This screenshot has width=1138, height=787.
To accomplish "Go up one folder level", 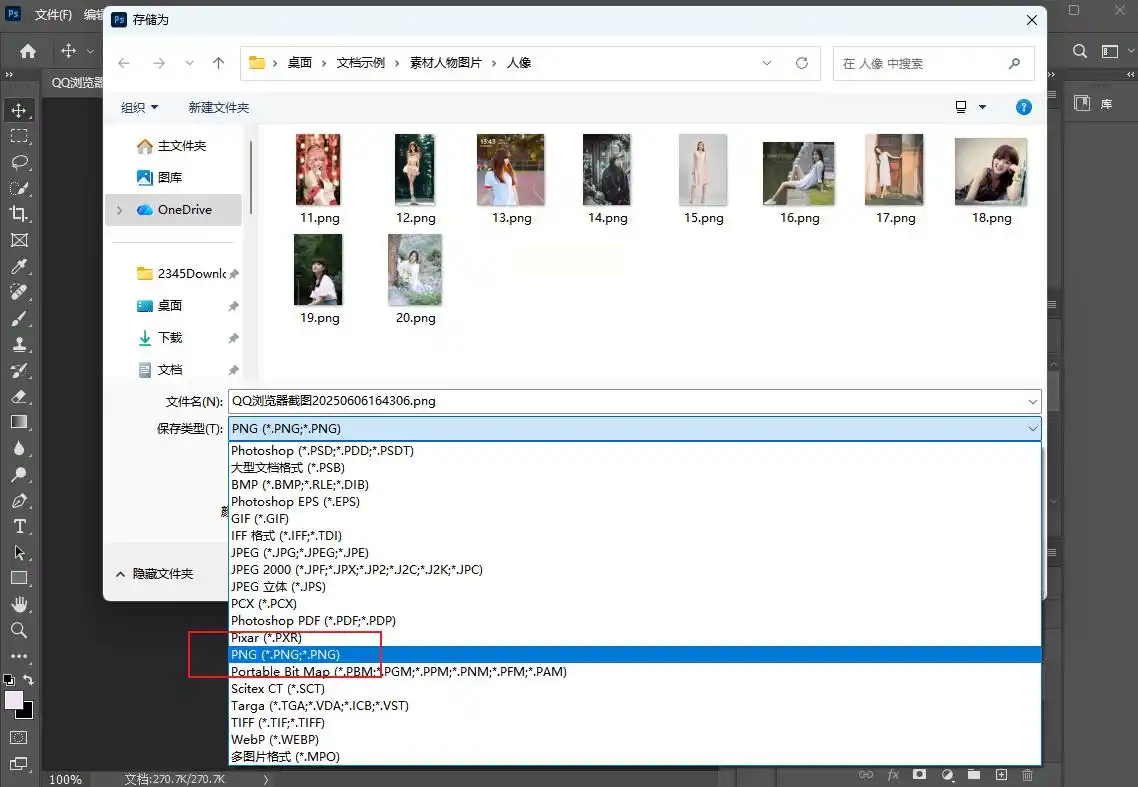I will [218, 63].
